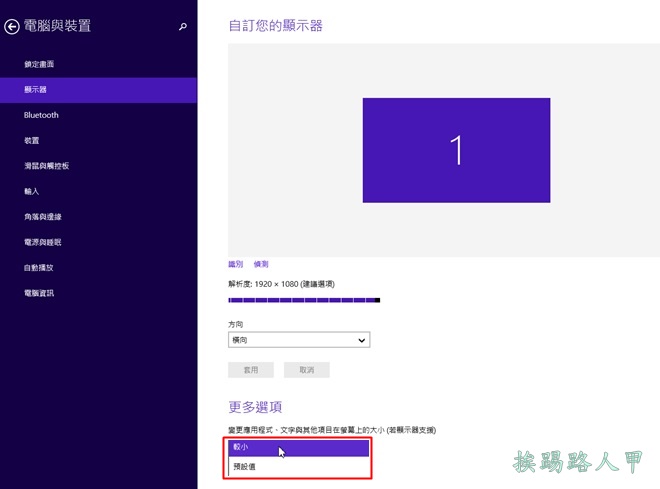The image size is (660, 489).
Task: Click the 偵測 link
Action: pyautogui.click(x=261, y=264)
